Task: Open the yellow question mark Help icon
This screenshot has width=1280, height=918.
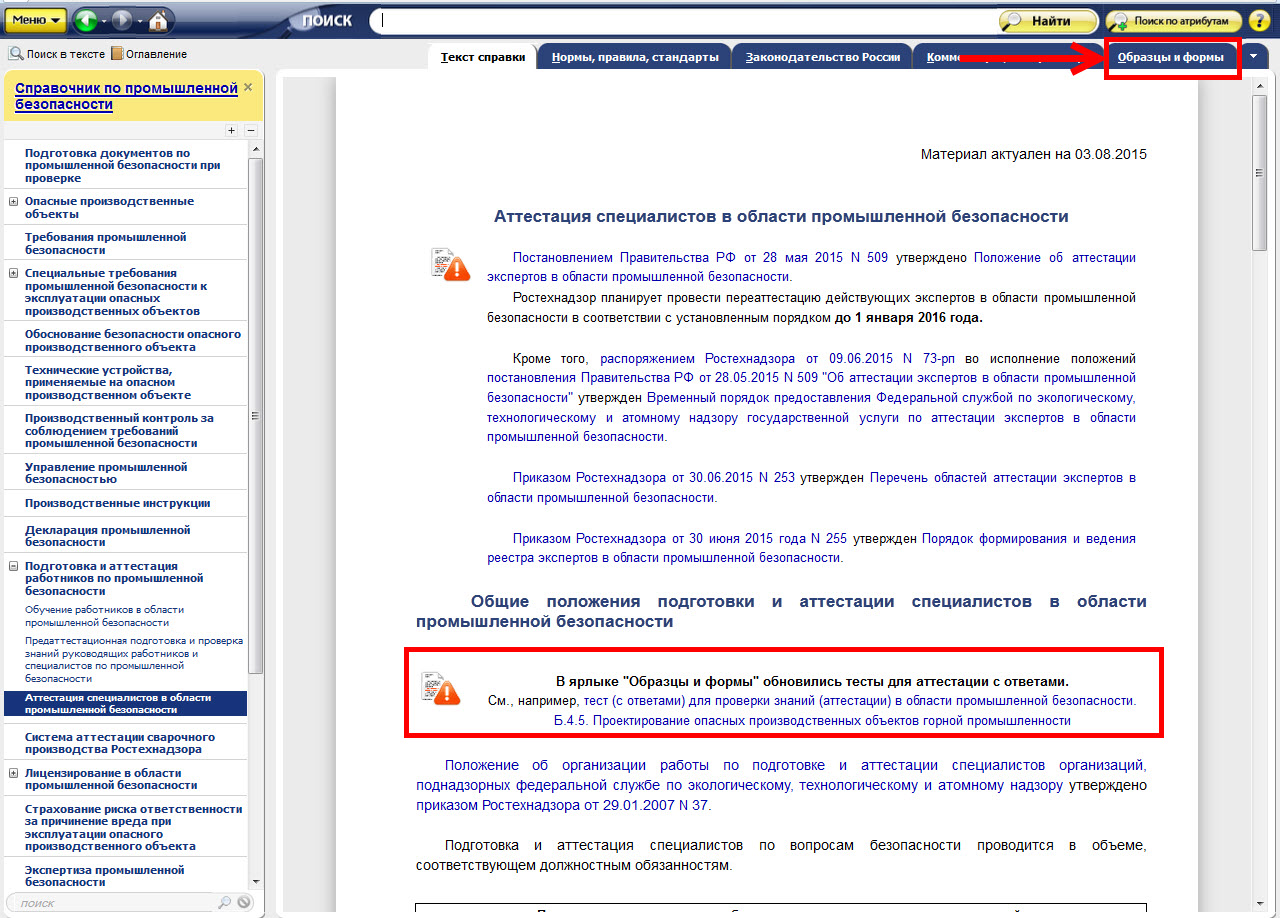Action: [1258, 20]
